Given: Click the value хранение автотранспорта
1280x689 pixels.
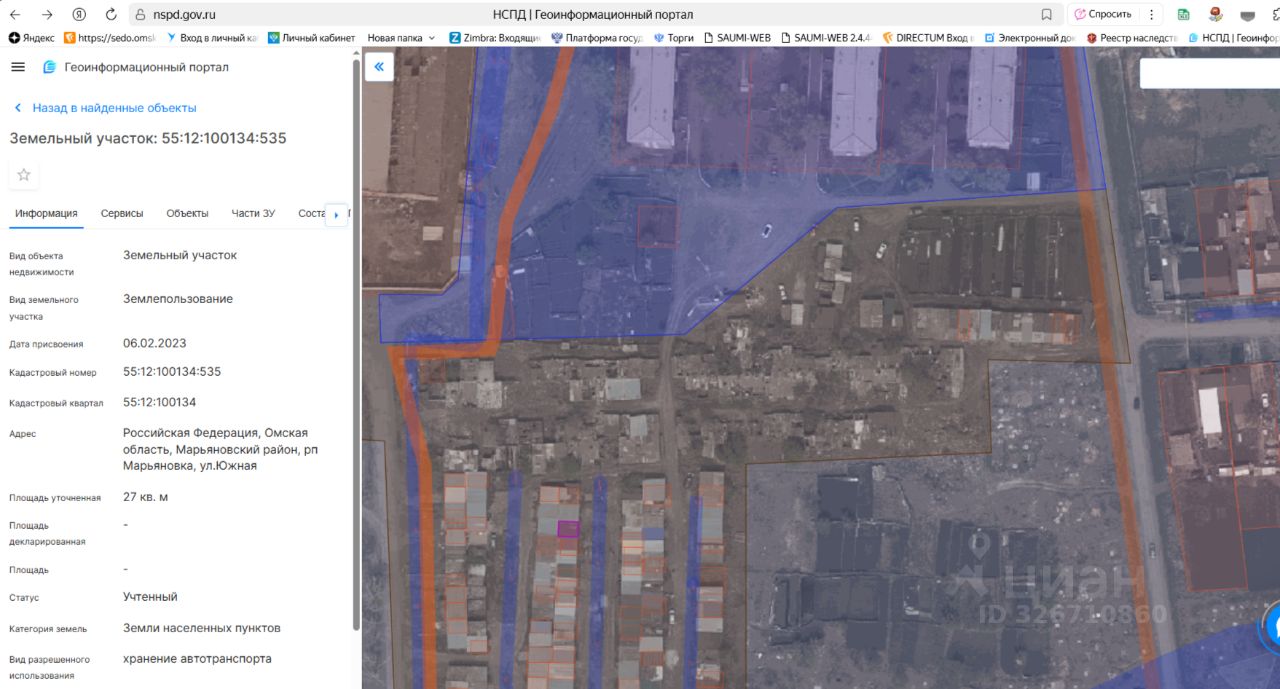Looking at the screenshot, I should 197,659.
